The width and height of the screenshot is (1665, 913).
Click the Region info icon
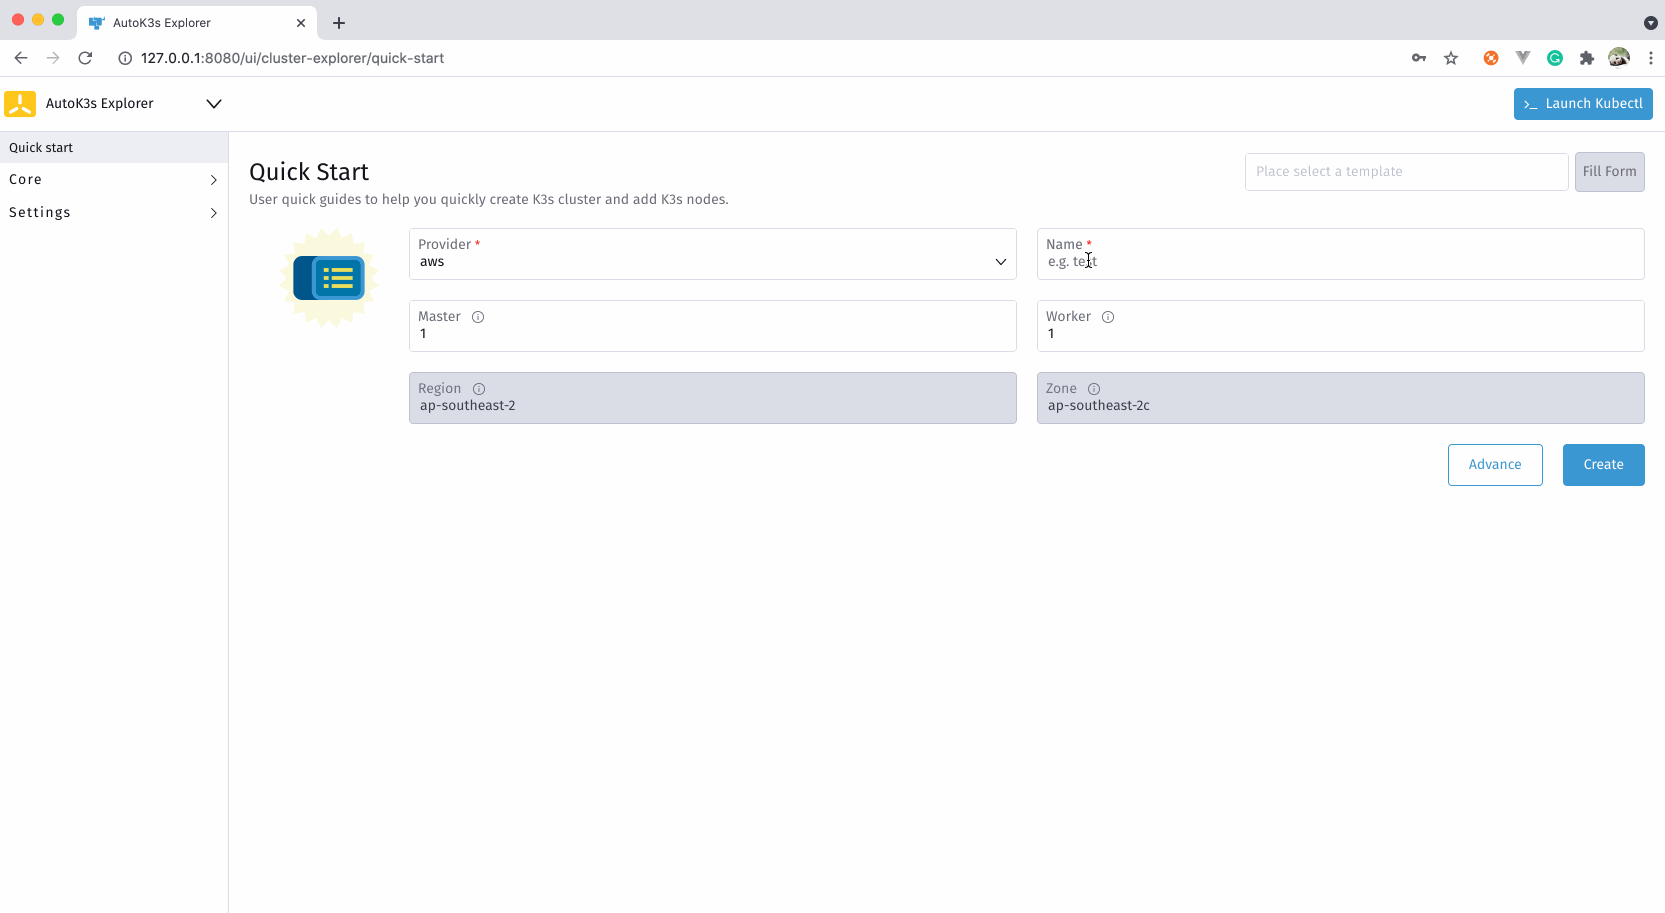479,389
